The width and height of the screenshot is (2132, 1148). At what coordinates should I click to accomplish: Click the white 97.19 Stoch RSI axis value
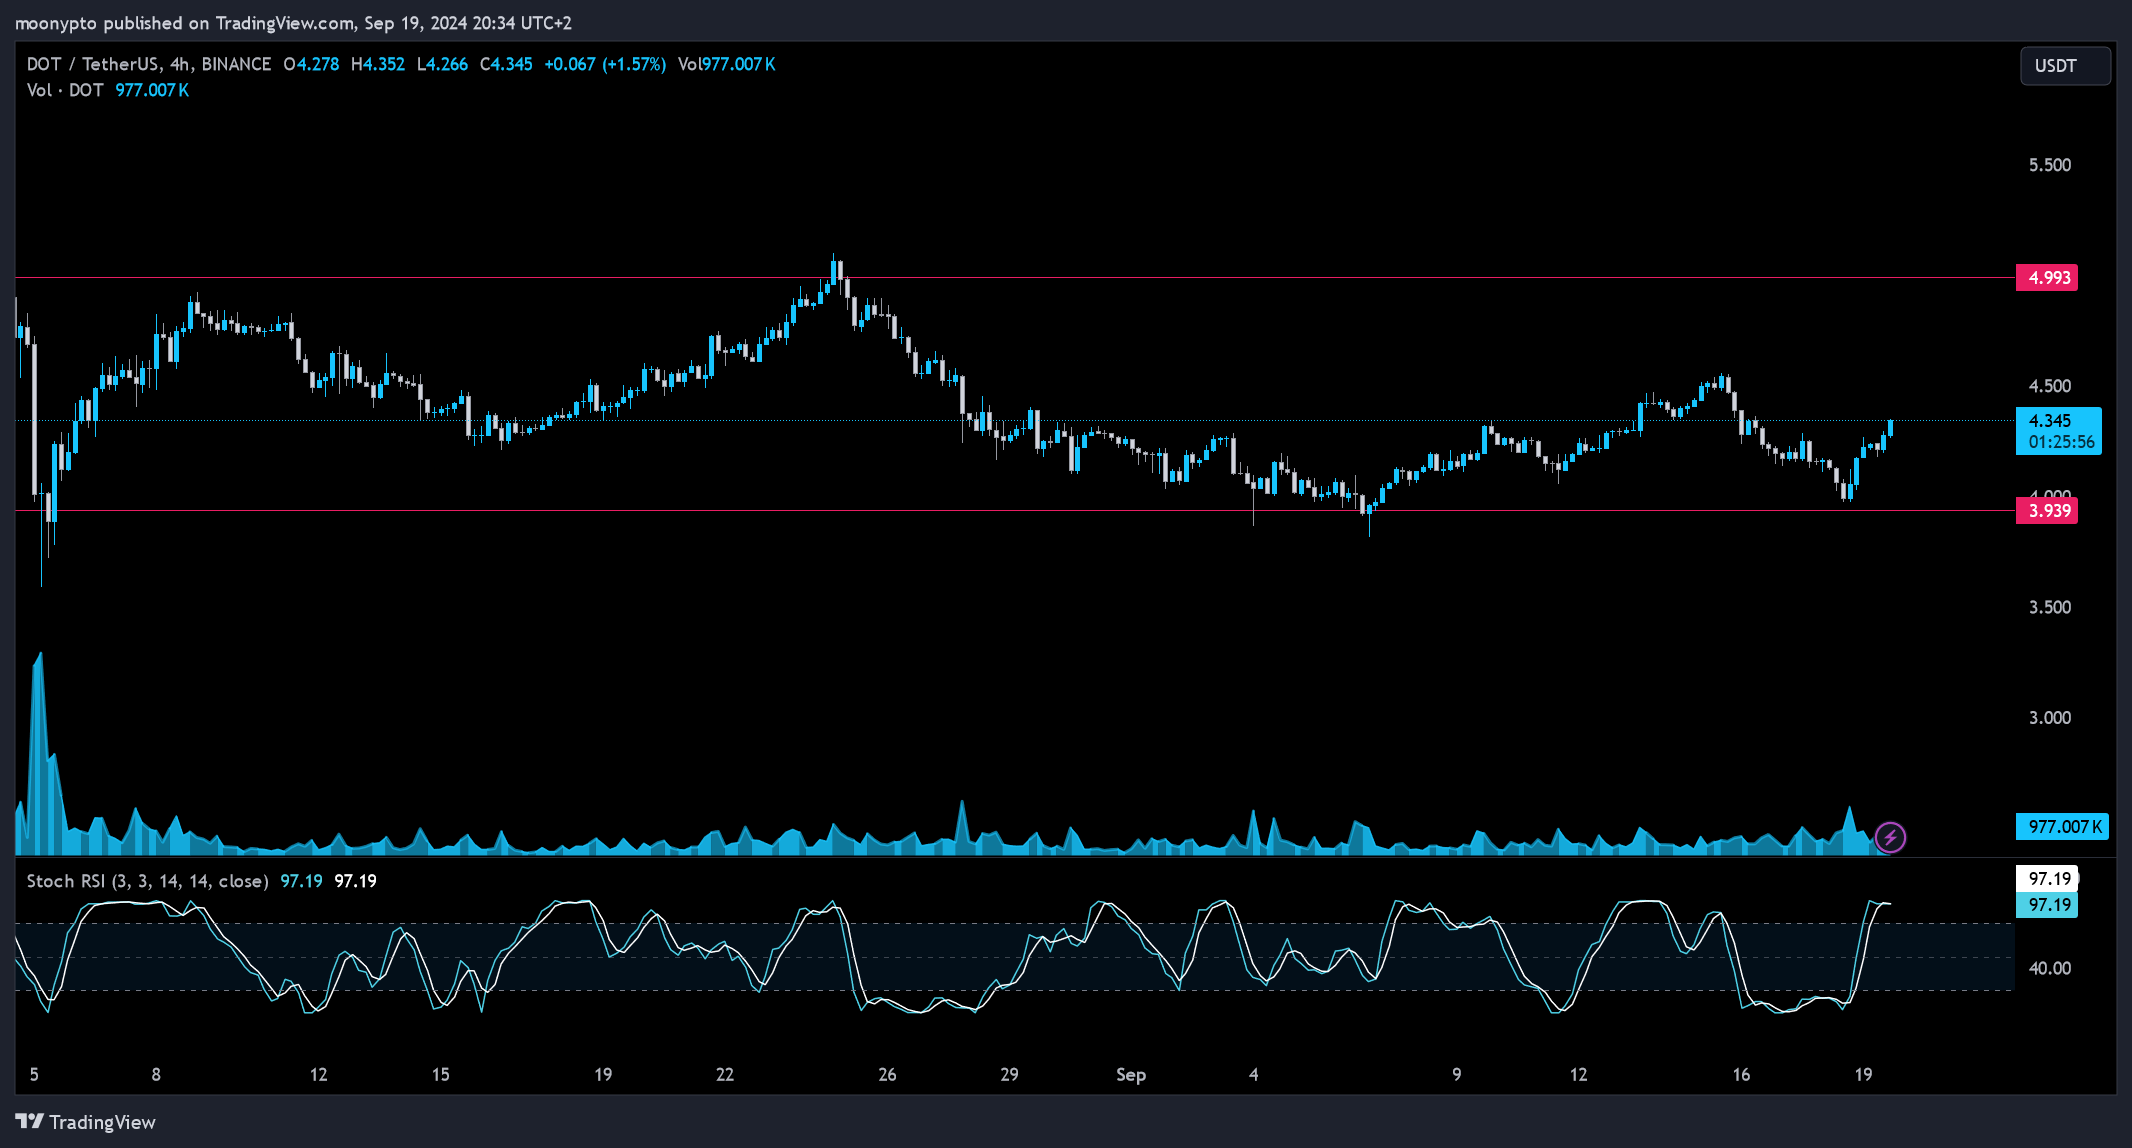2047,879
